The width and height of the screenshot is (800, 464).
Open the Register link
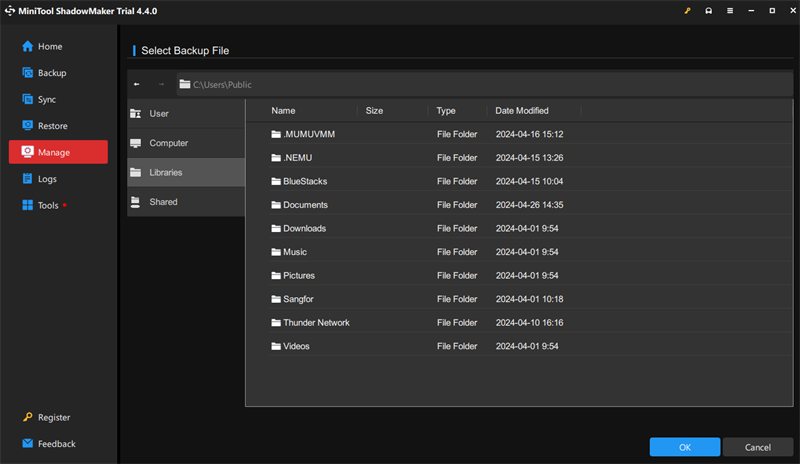[46, 418]
